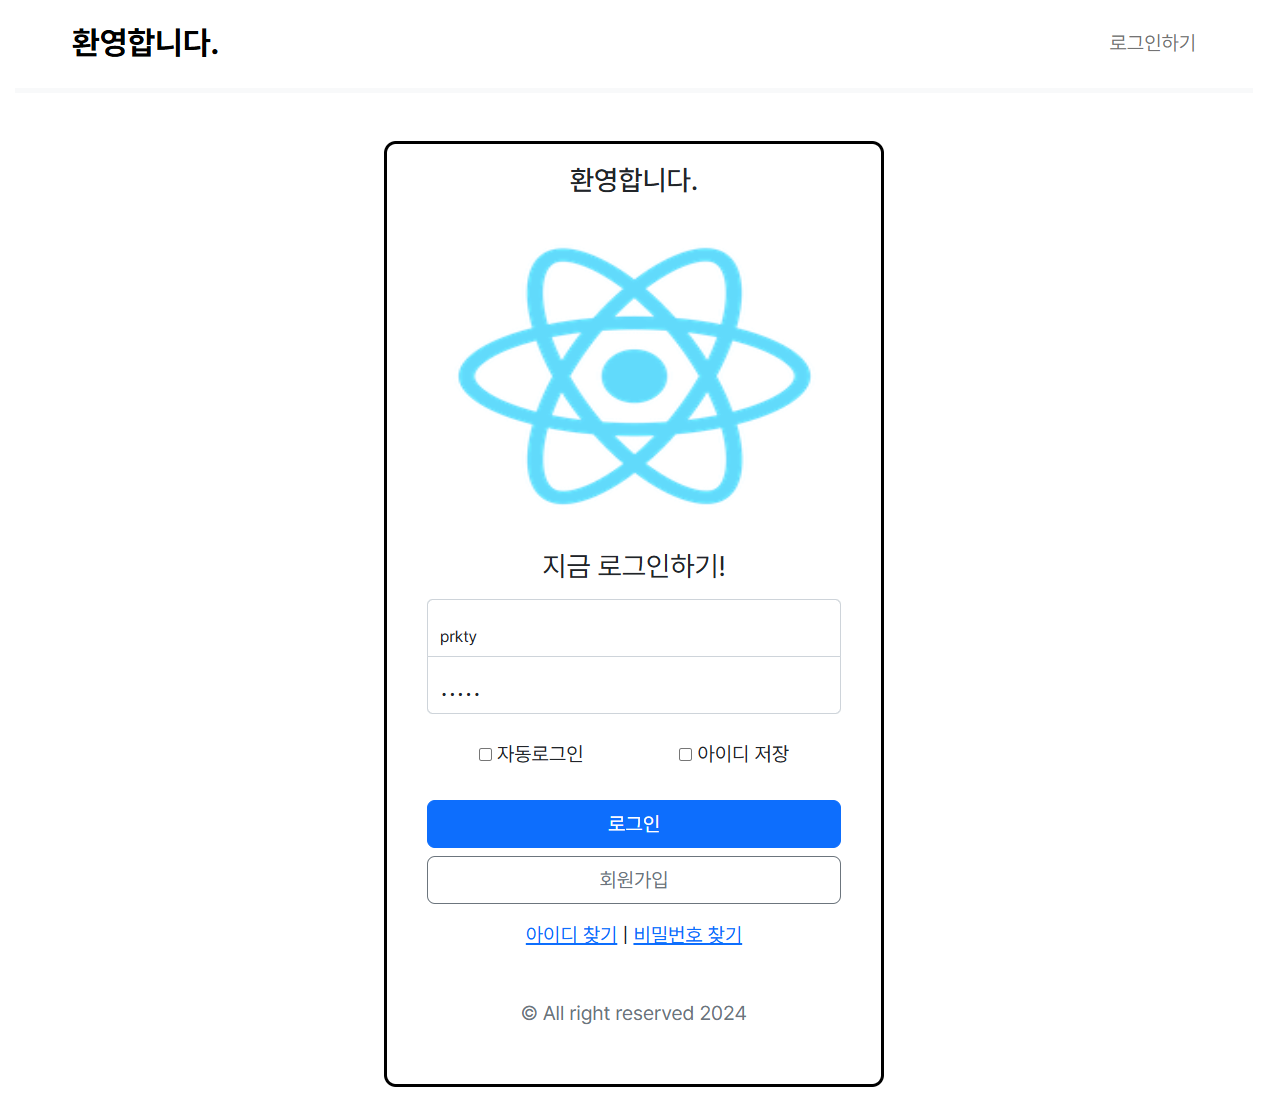Click the nucleus dot of the React logo
The image size is (1269, 1115).
(x=634, y=376)
